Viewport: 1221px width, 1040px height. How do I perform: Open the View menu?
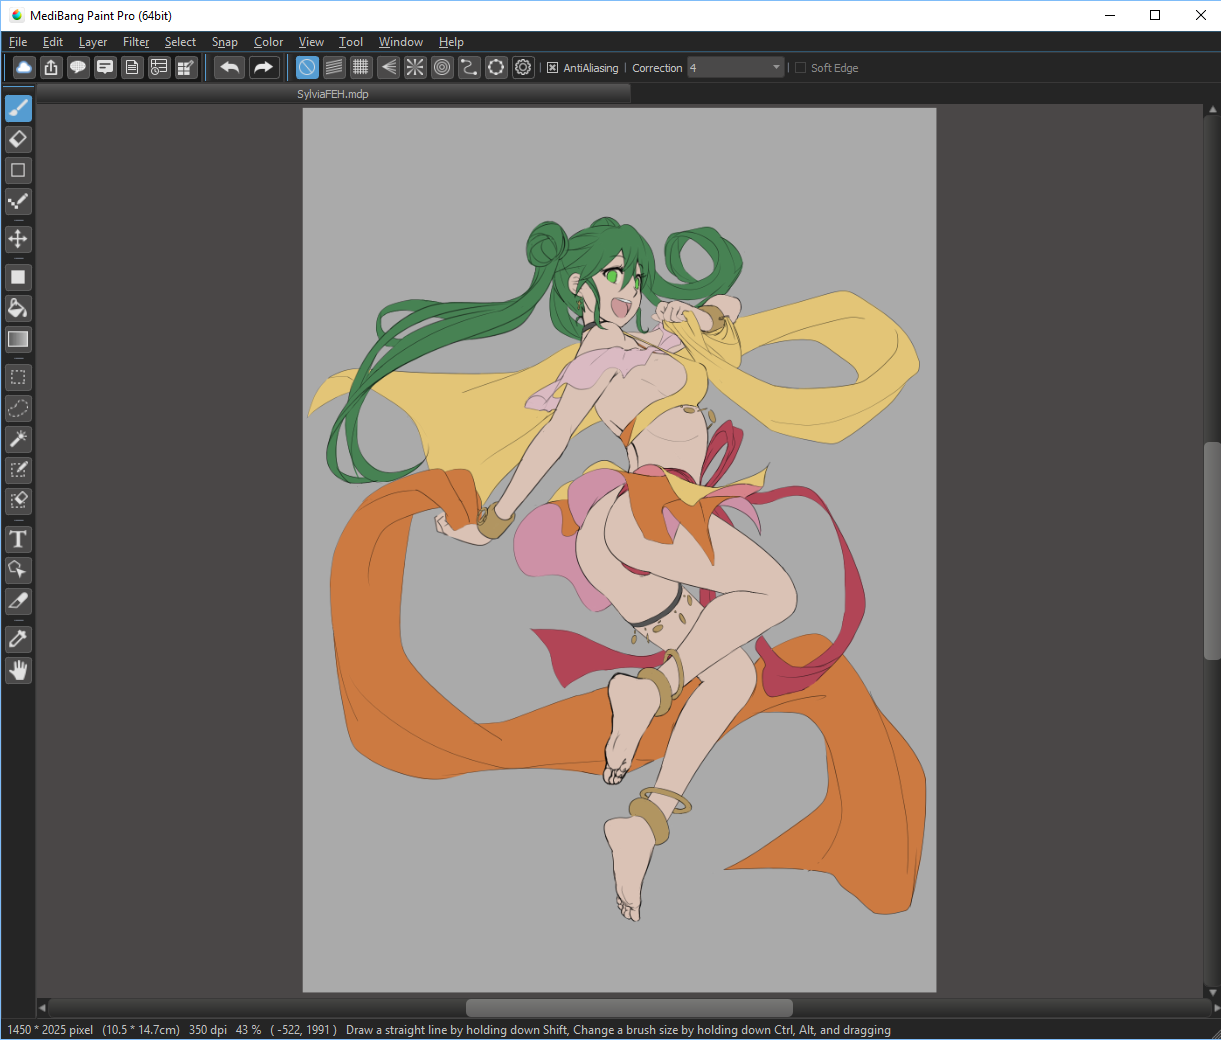[311, 42]
